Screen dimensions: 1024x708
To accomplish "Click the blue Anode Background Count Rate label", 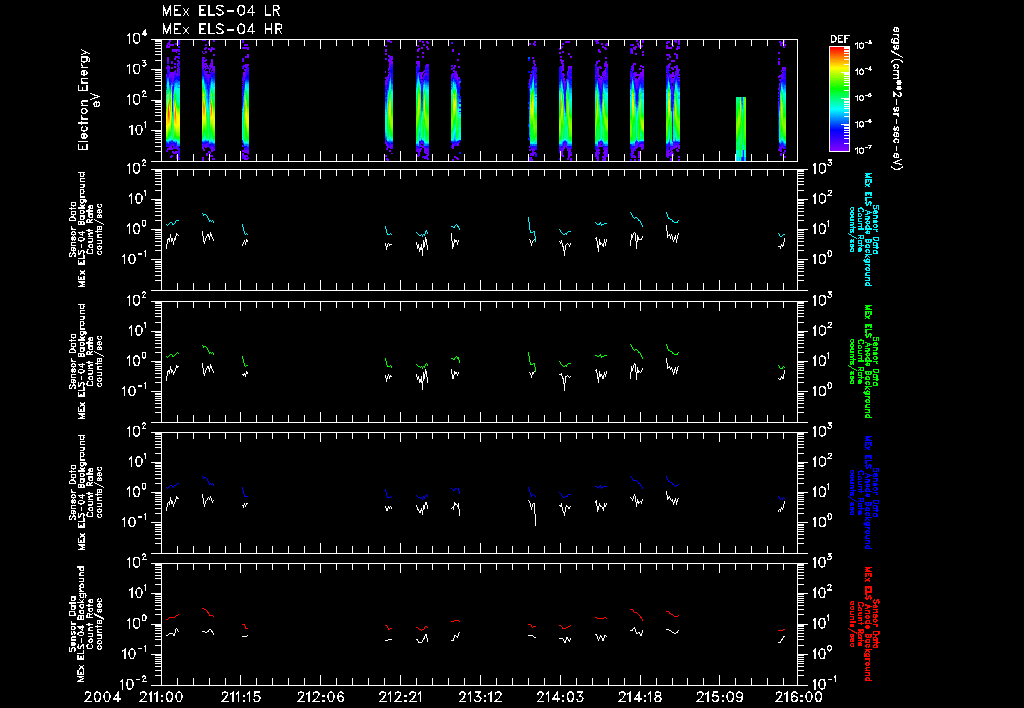I will click(x=863, y=492).
